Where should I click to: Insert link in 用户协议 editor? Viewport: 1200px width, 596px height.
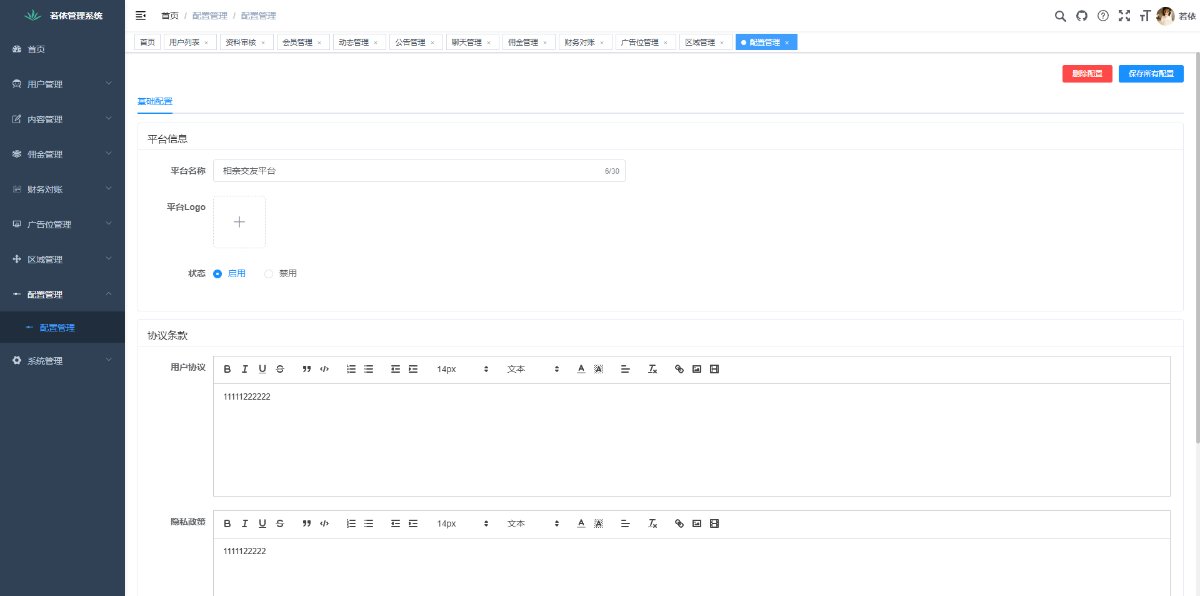point(679,369)
